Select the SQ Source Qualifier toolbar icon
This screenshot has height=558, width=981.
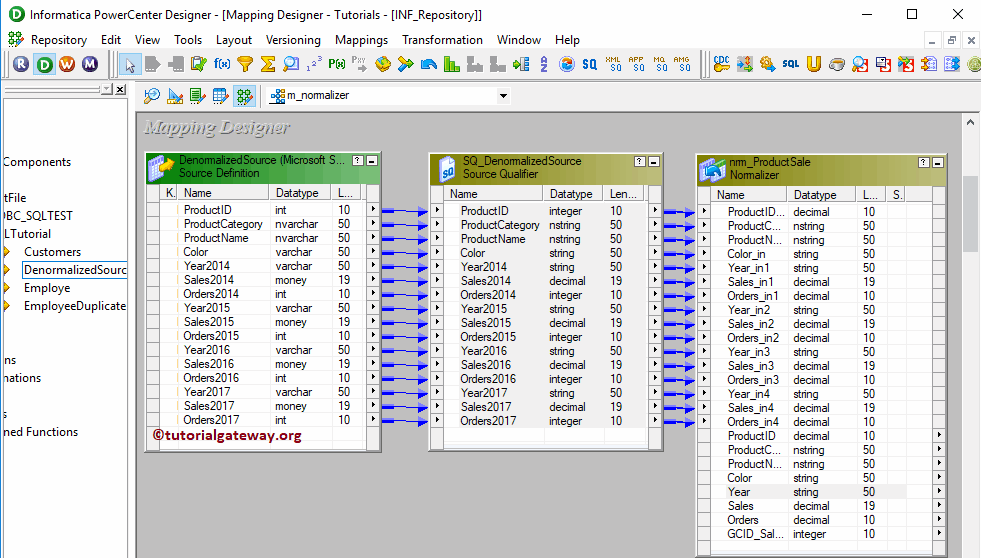click(590, 64)
